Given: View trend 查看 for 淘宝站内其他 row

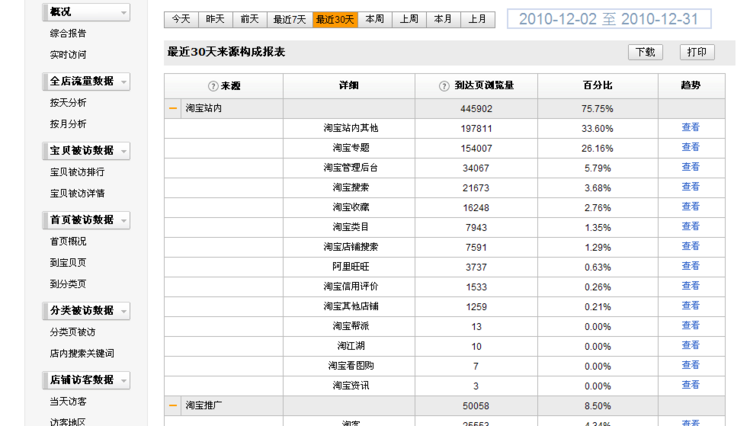Looking at the screenshot, I should pos(691,127).
